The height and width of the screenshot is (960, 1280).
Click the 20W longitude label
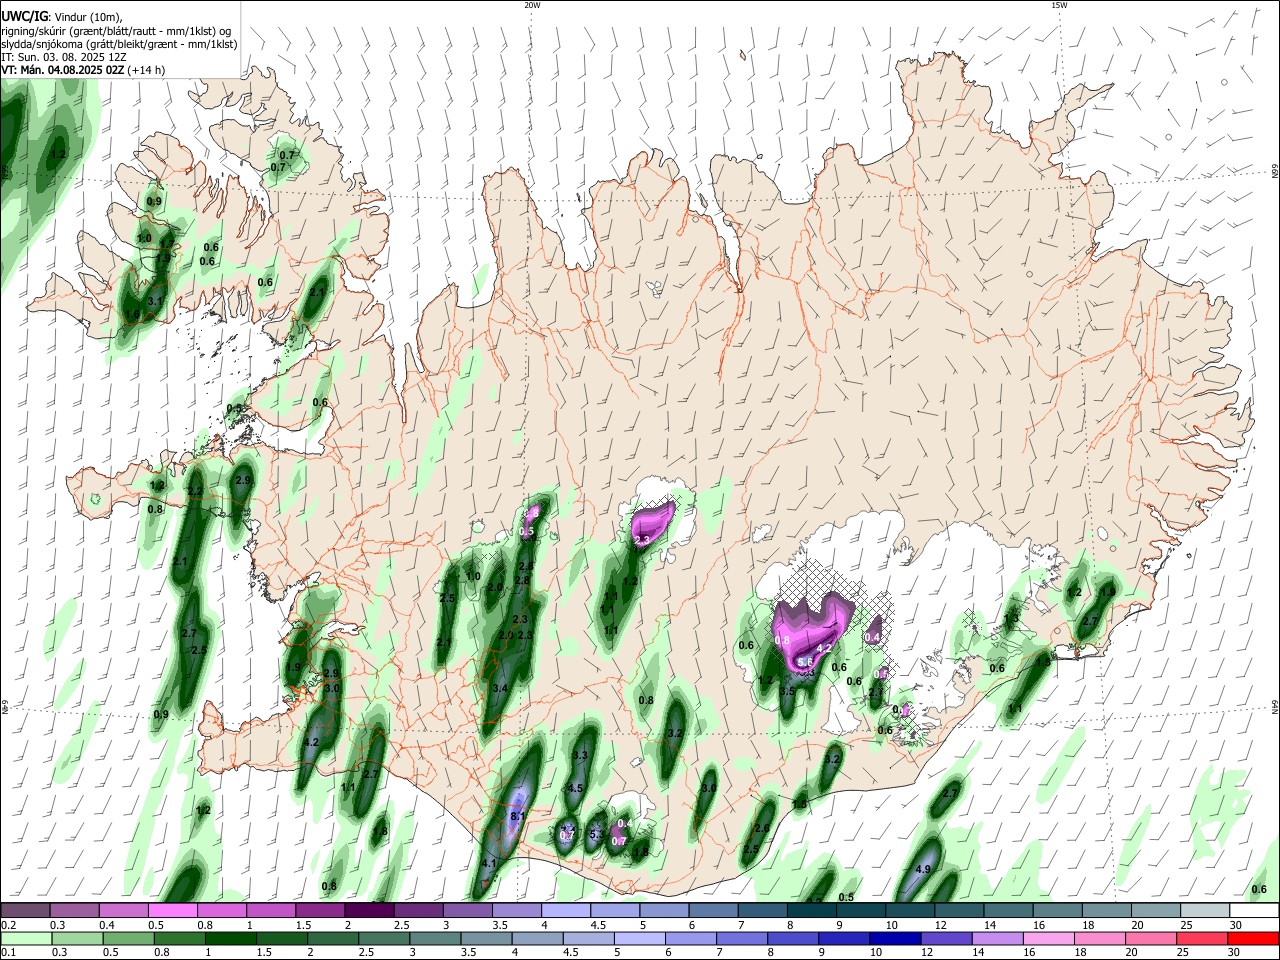[532, 5]
